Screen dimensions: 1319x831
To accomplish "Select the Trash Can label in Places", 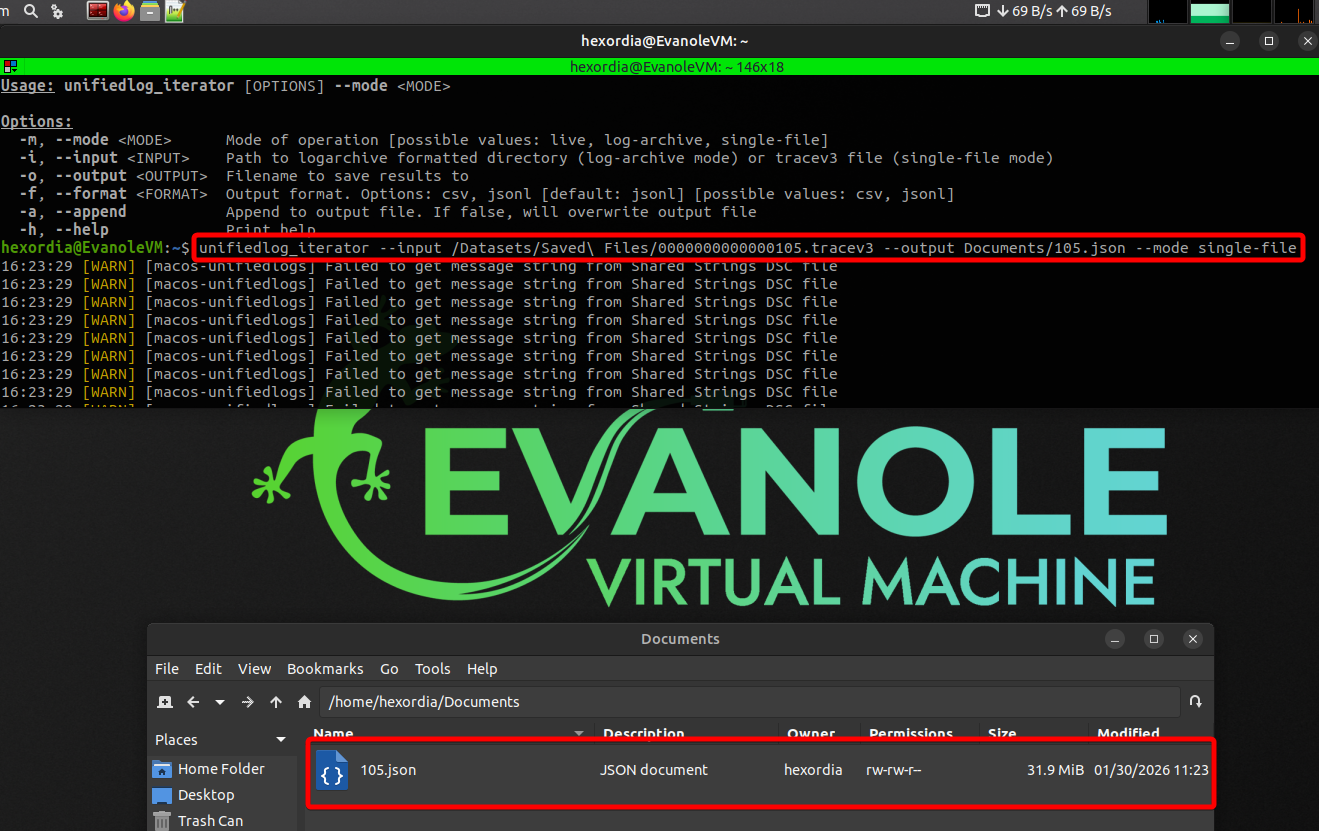I will click(x=210, y=821).
